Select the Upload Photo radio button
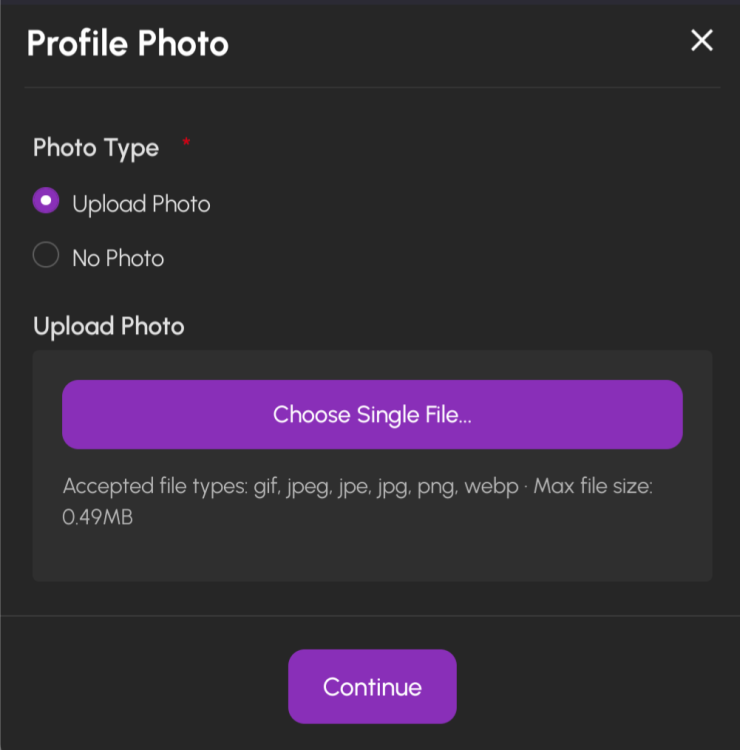Screen dimensions: 740x750 coord(46,201)
